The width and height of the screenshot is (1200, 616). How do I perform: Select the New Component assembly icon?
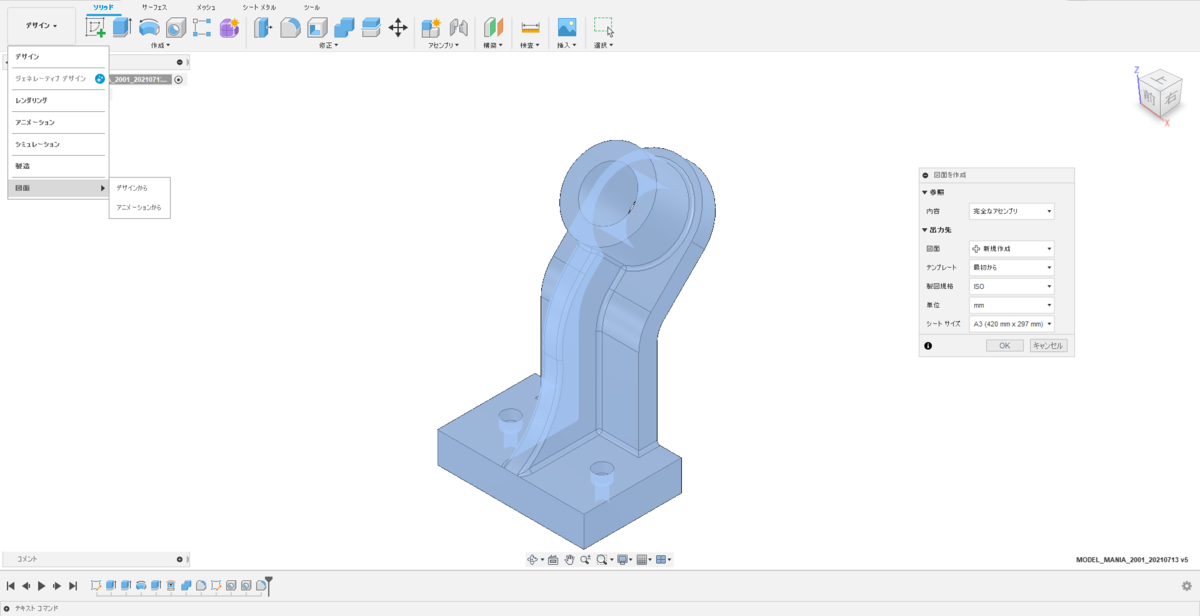tap(431, 27)
